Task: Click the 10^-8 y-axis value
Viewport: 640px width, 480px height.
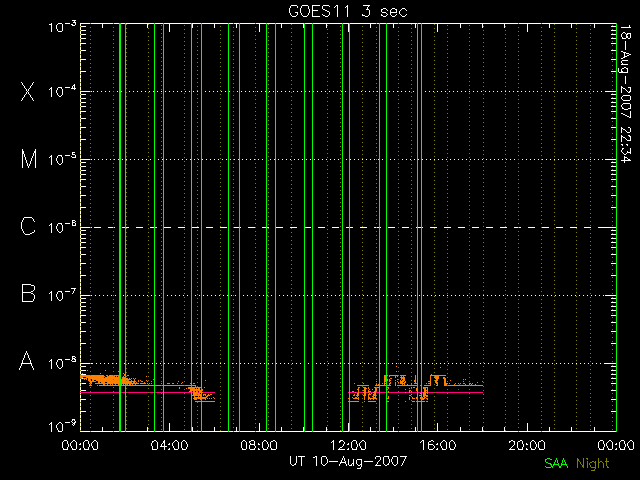Action: [62, 363]
